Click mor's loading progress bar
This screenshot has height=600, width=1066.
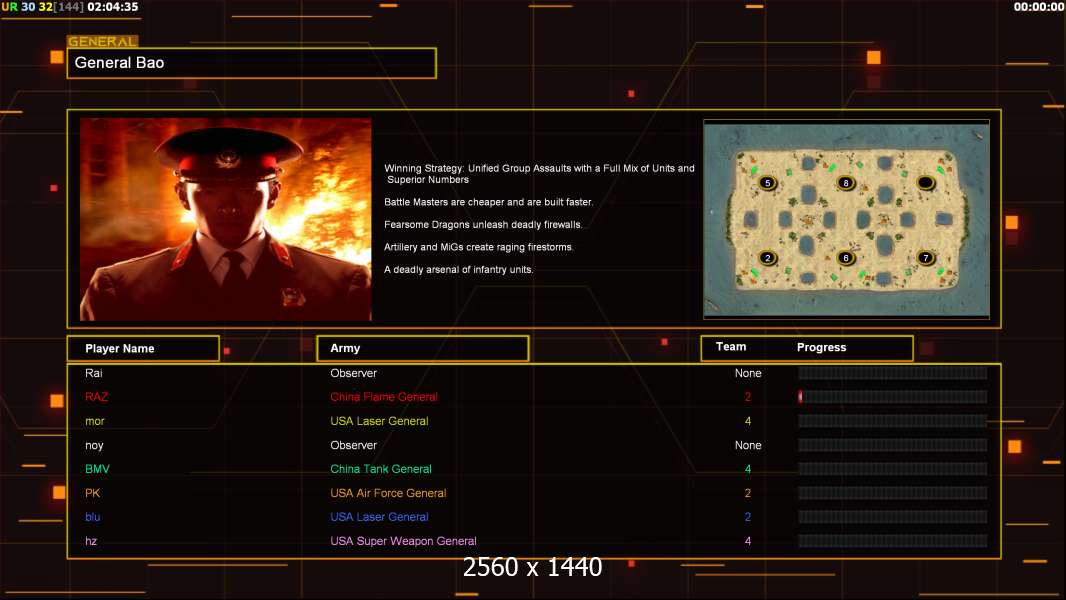pyautogui.click(x=893, y=421)
